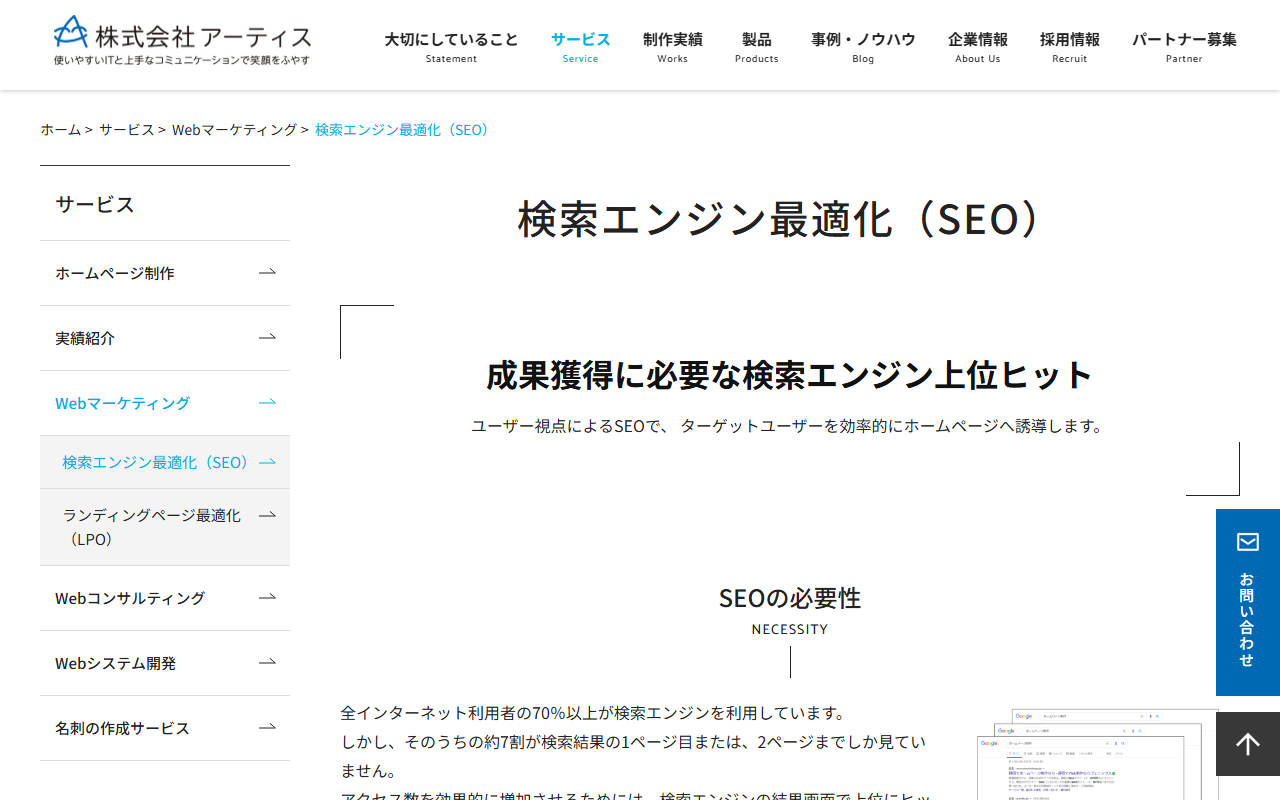Expand the Webマーケティング sidebar section
Viewport: 1280px width, 800px height.
click(122, 402)
